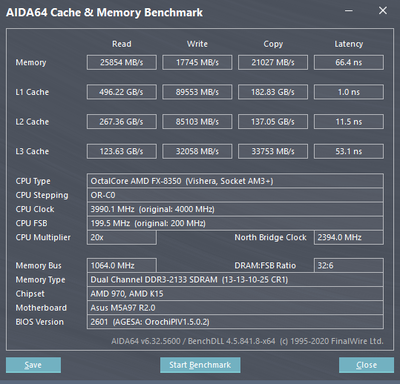Click the Motherboard label
The image size is (400, 384).
(41, 308)
